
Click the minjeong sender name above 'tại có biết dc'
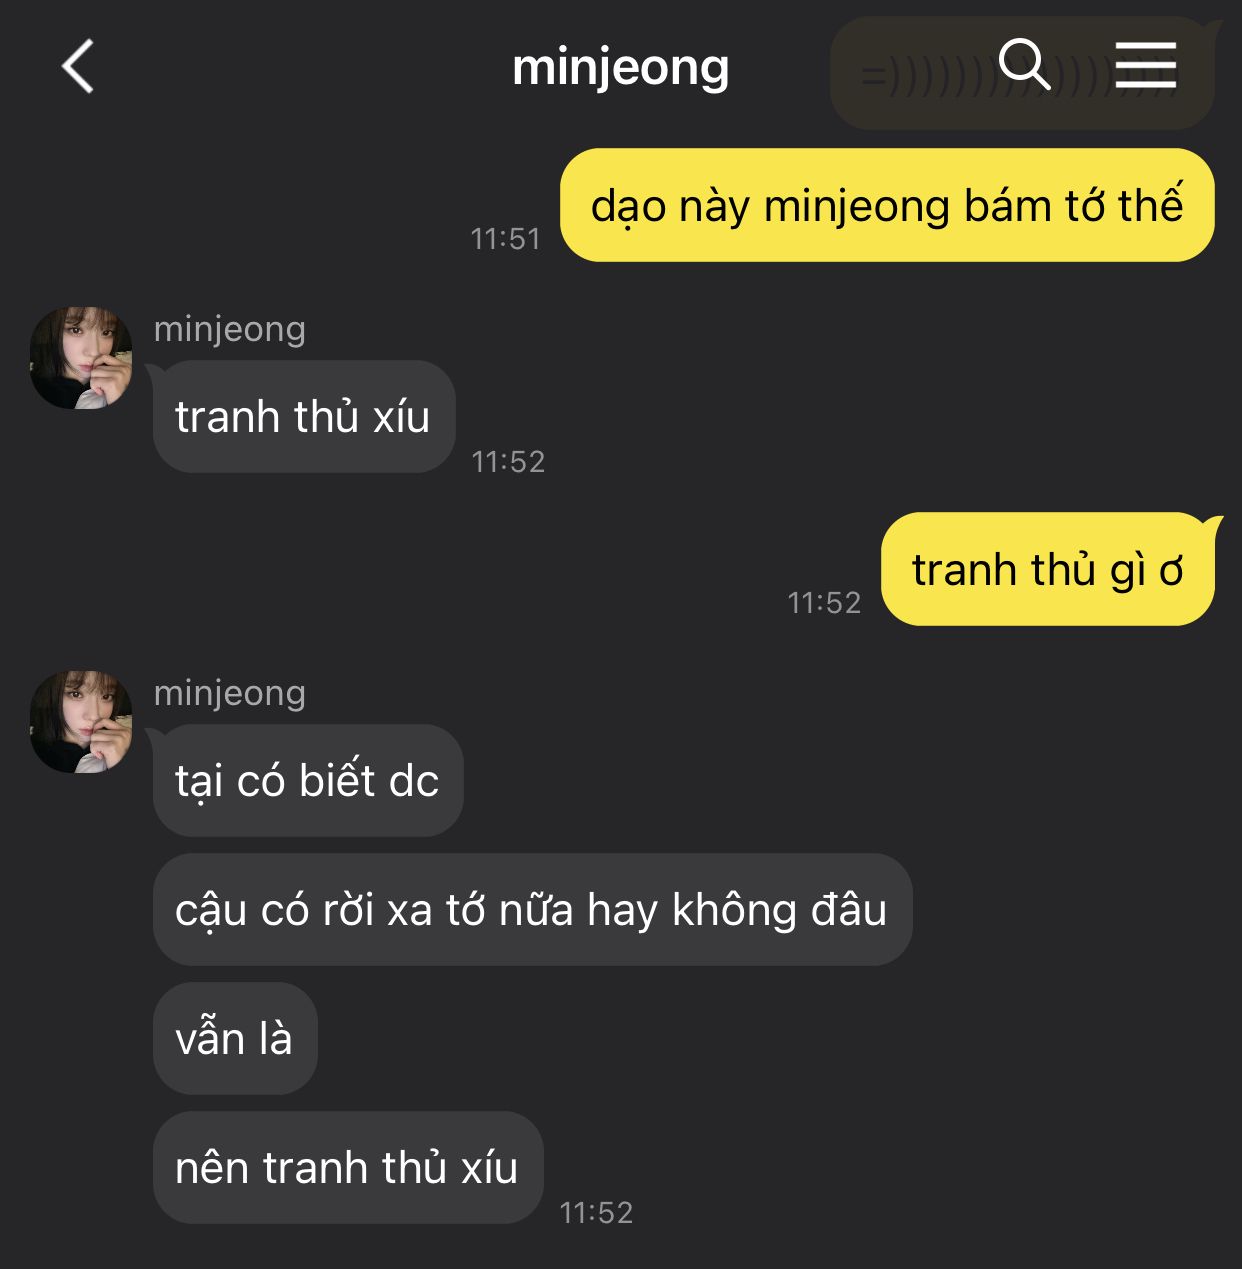[230, 693]
